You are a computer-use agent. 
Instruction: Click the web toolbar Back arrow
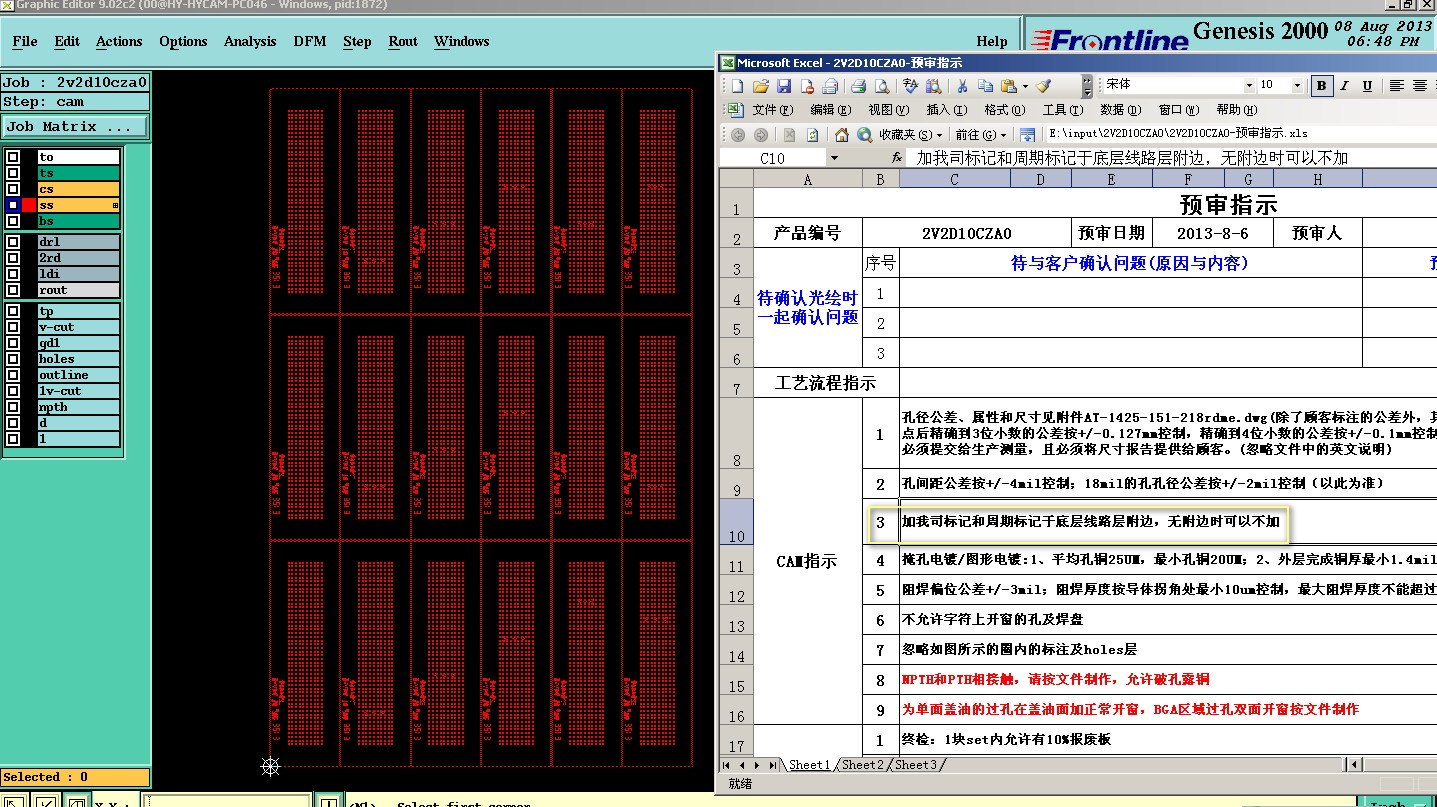coord(738,135)
